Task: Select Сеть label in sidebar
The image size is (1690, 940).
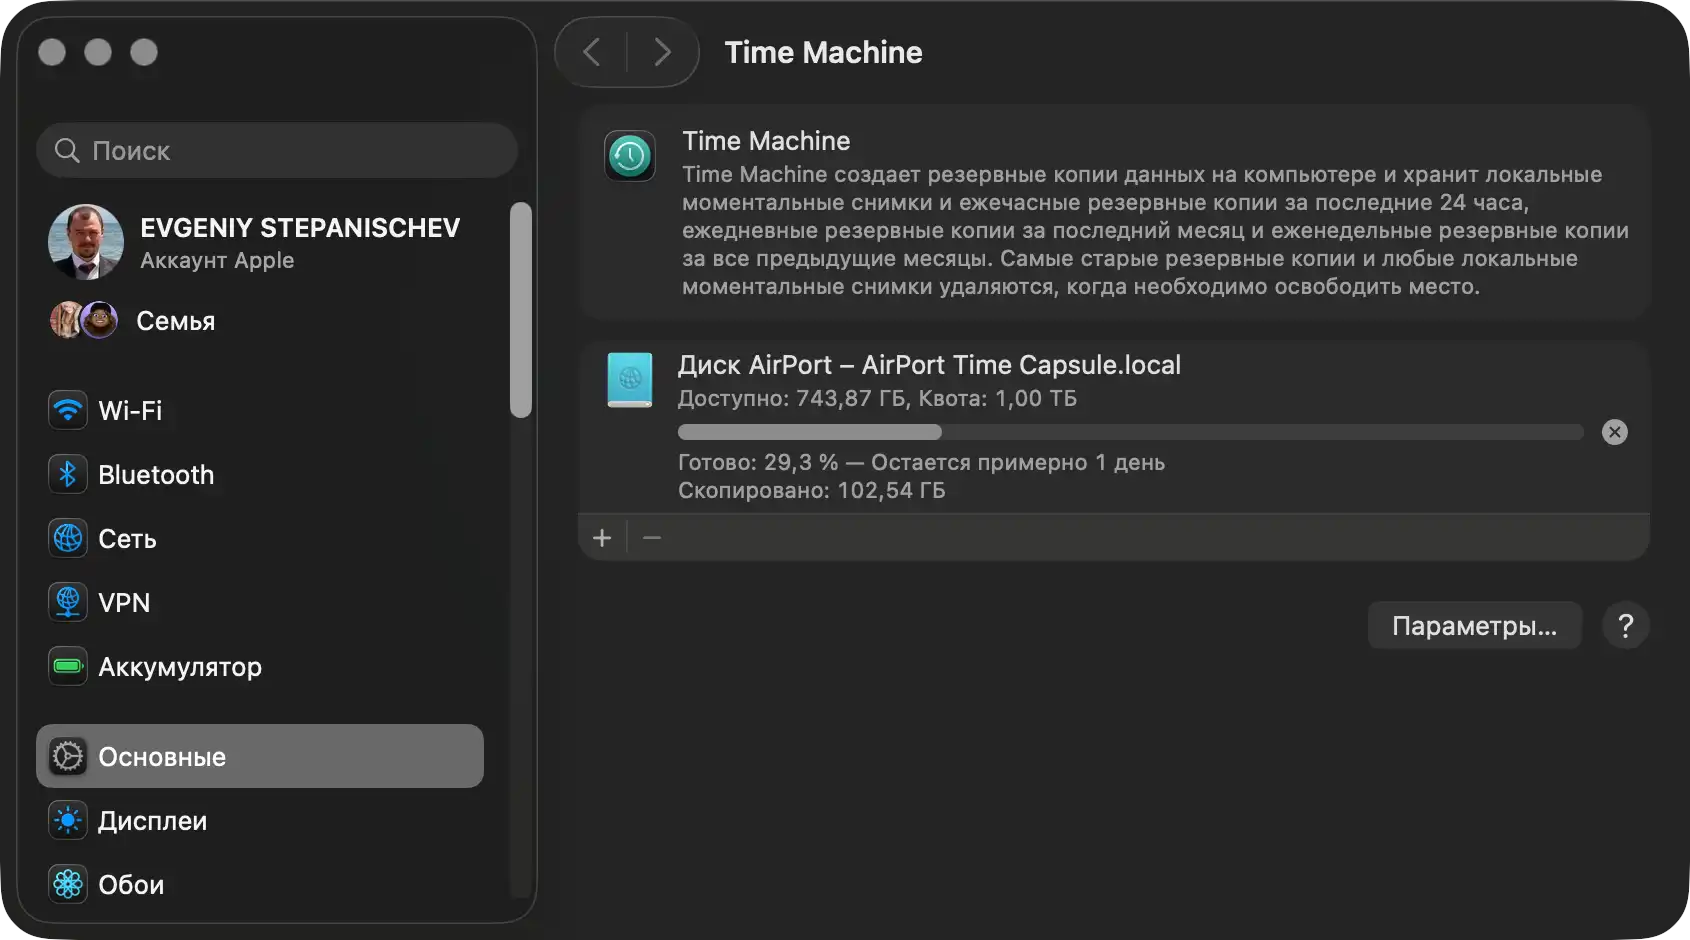Action: (x=127, y=538)
